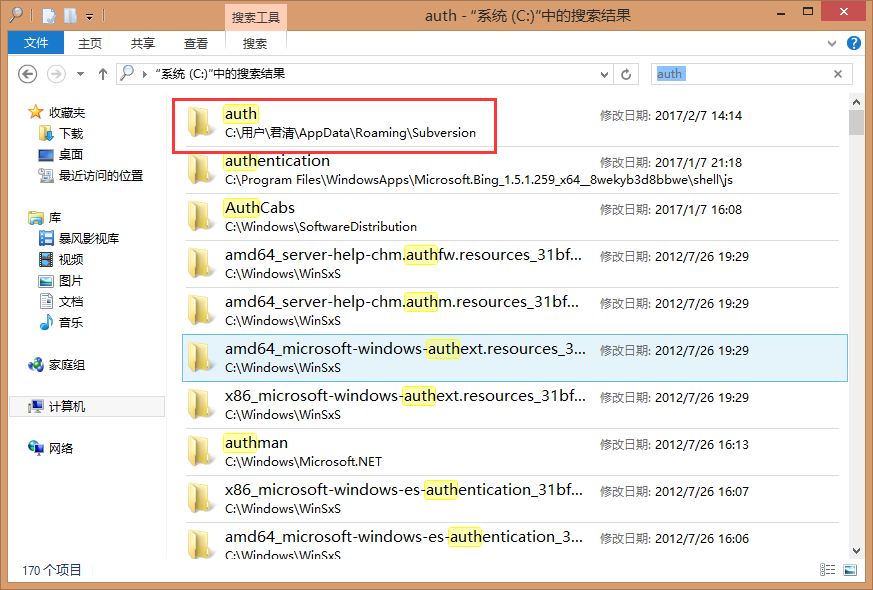Select x86_microsoft-windows-es-authentication folder
The width and height of the screenshot is (873, 590).
(x=511, y=499)
